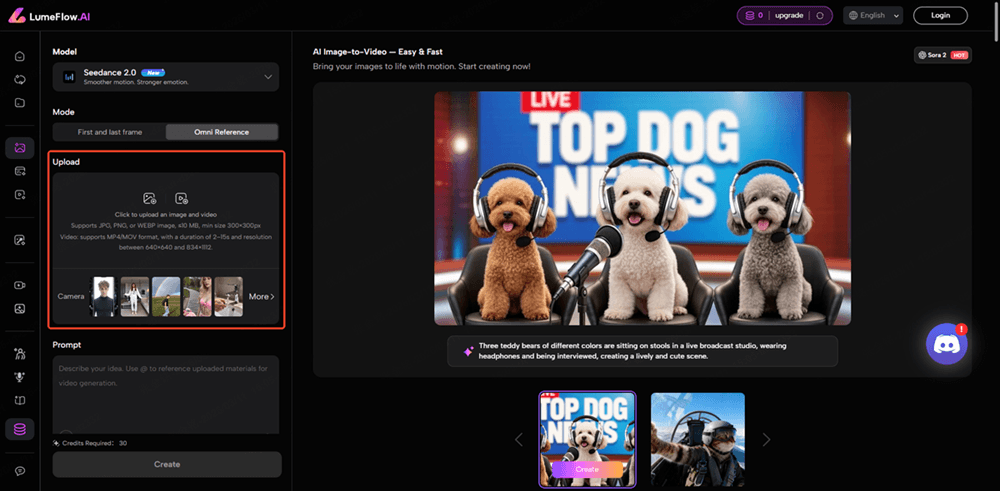1000x491 pixels.
Task: Switch mode to First and last frame
Action: [x=109, y=132]
